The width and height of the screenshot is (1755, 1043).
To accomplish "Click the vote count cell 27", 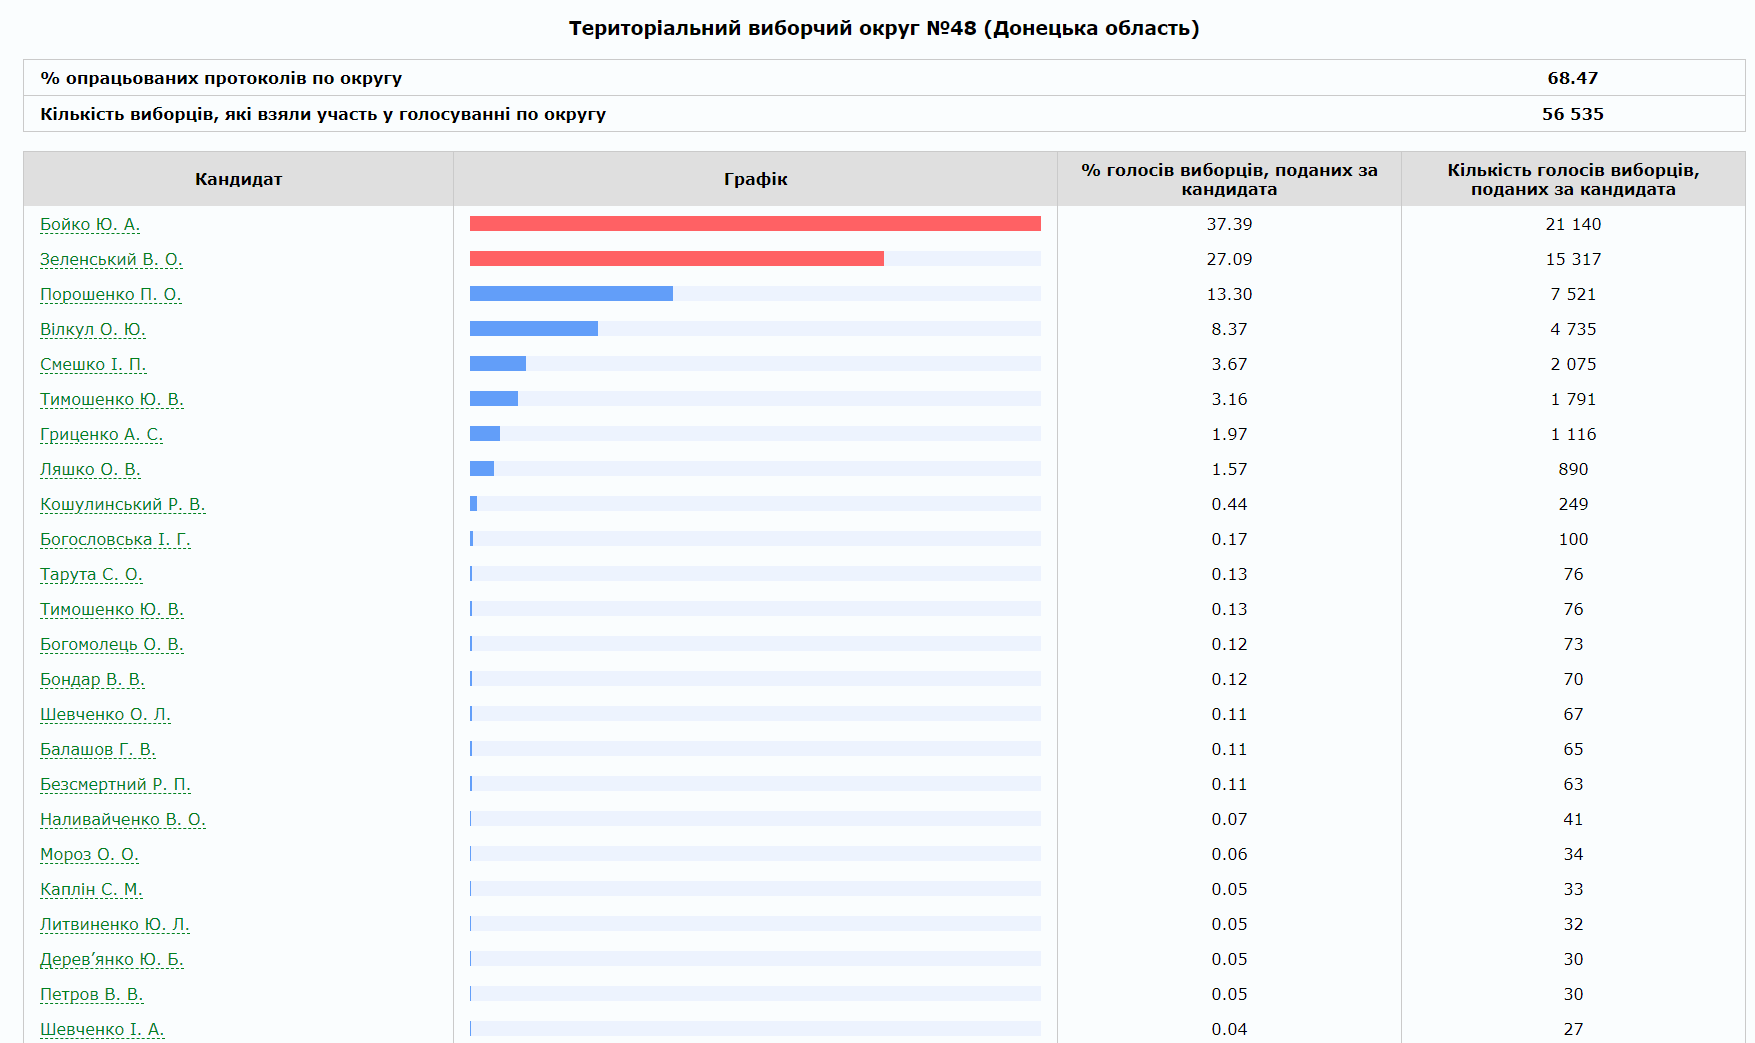I will coord(1574,1029).
